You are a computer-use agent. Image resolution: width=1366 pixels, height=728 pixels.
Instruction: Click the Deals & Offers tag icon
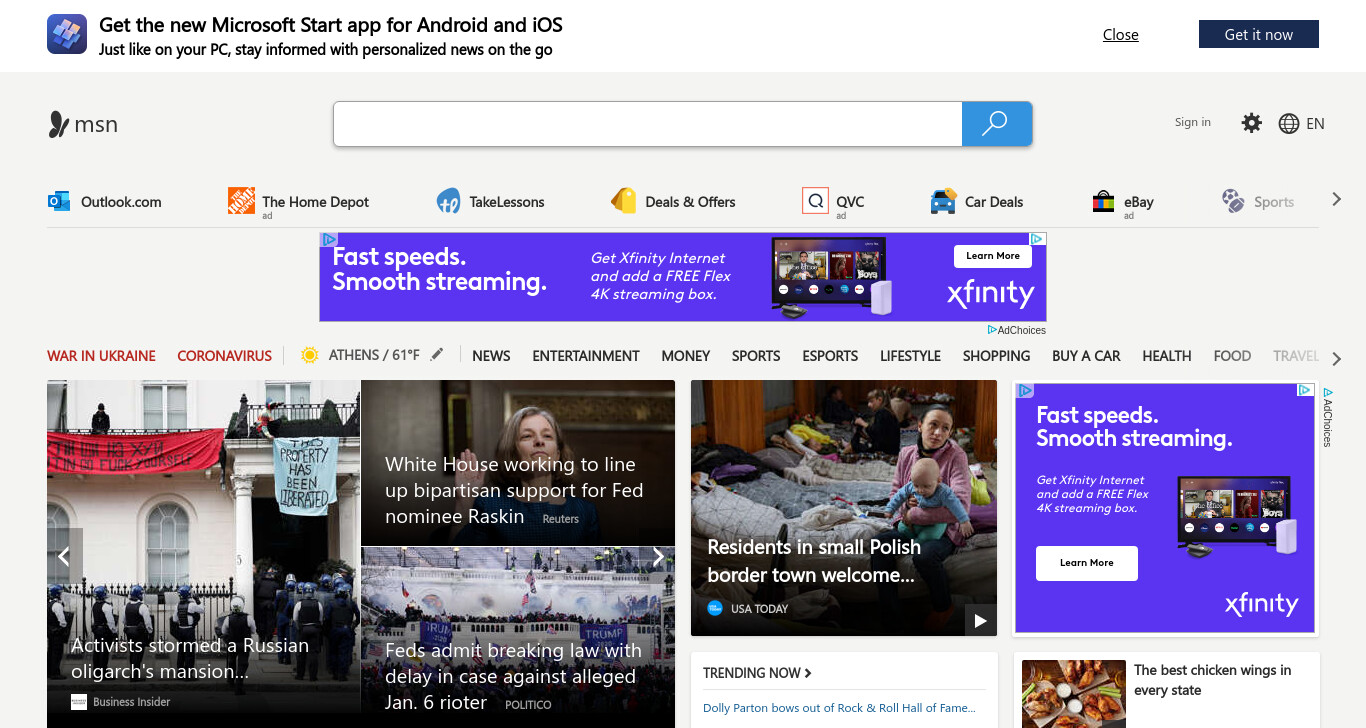point(624,201)
